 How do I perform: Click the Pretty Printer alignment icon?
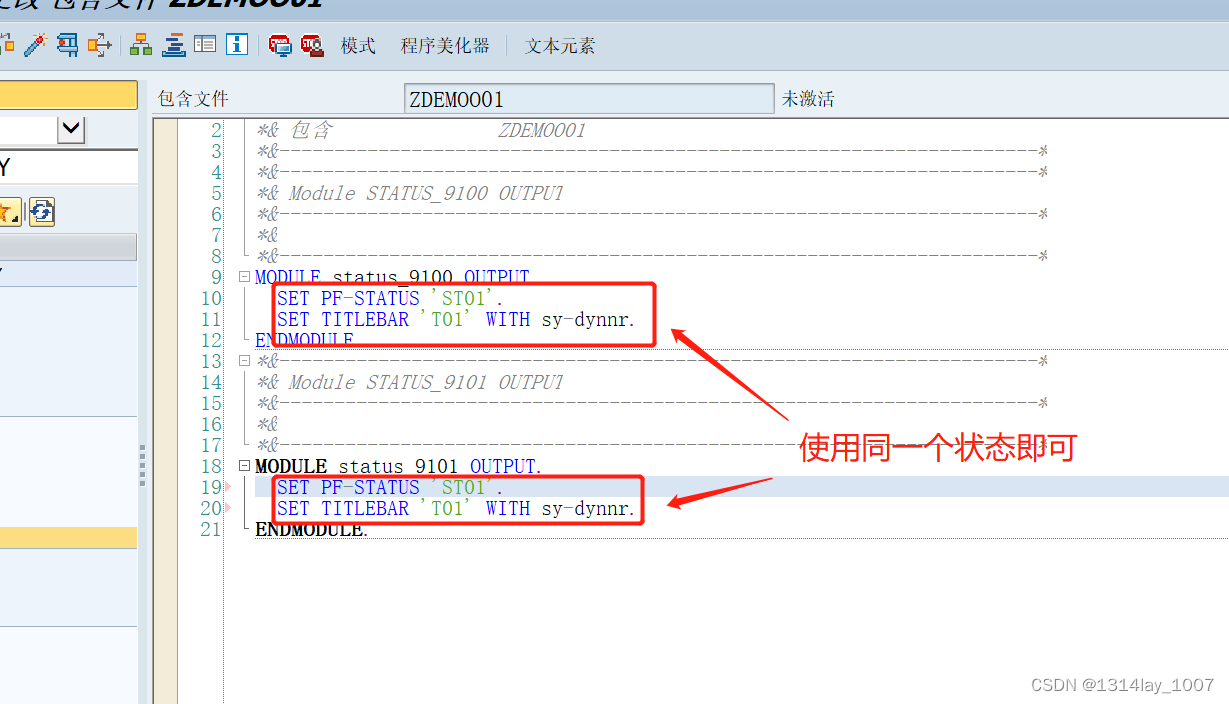(x=172, y=45)
